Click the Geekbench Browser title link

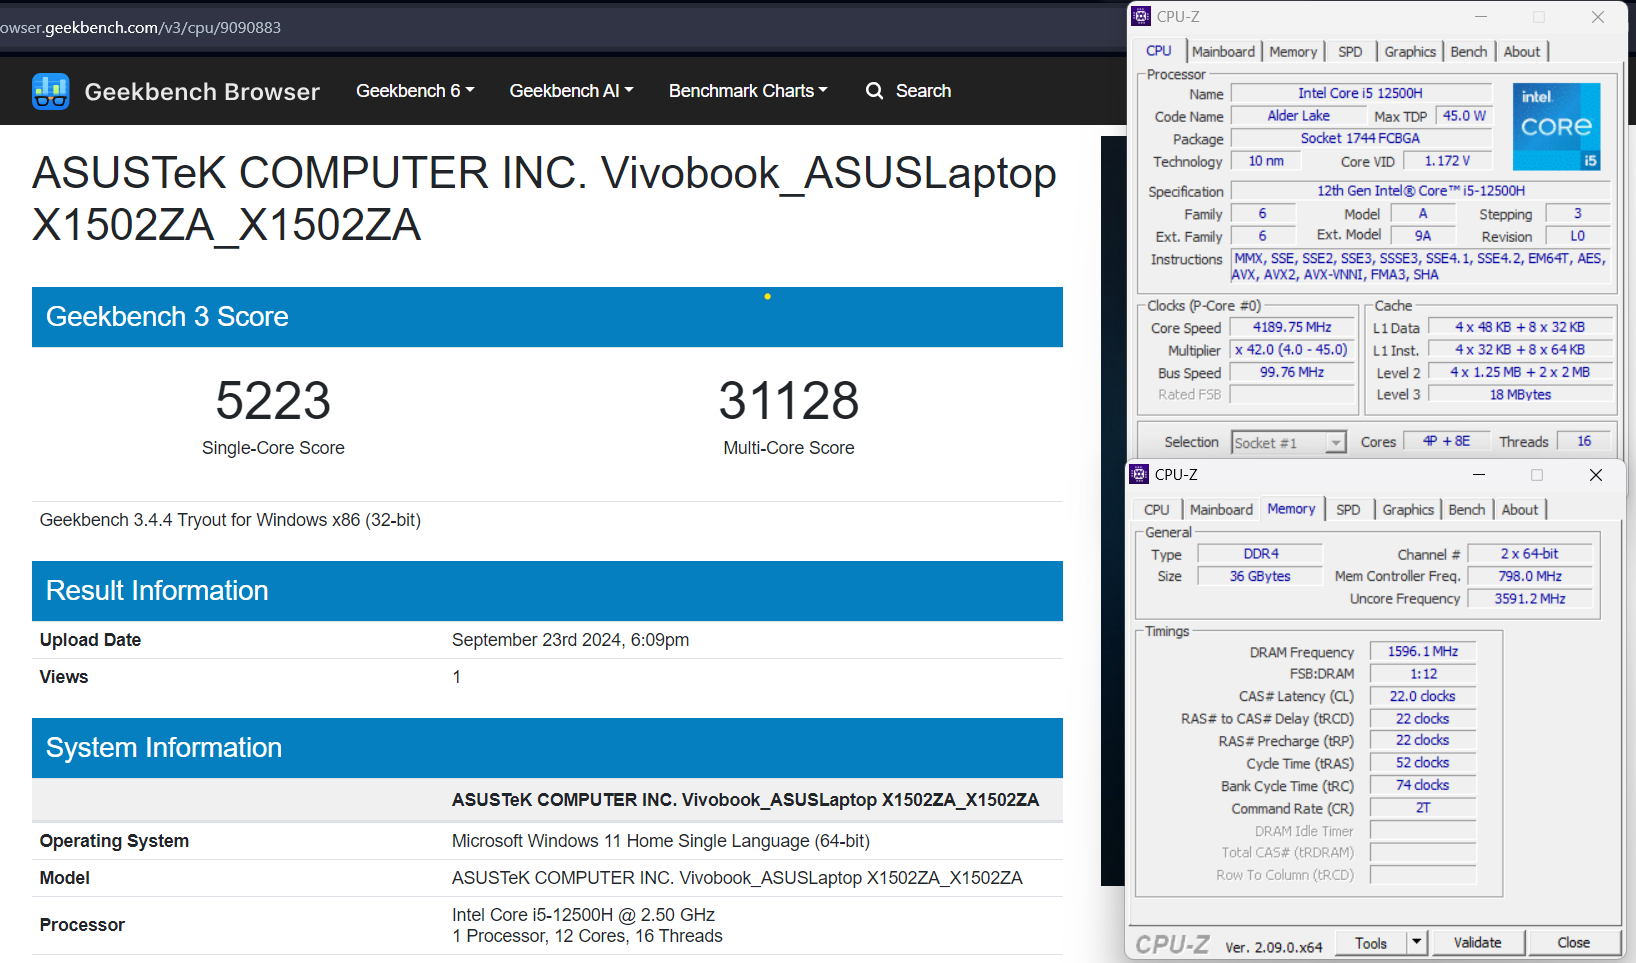(x=202, y=92)
